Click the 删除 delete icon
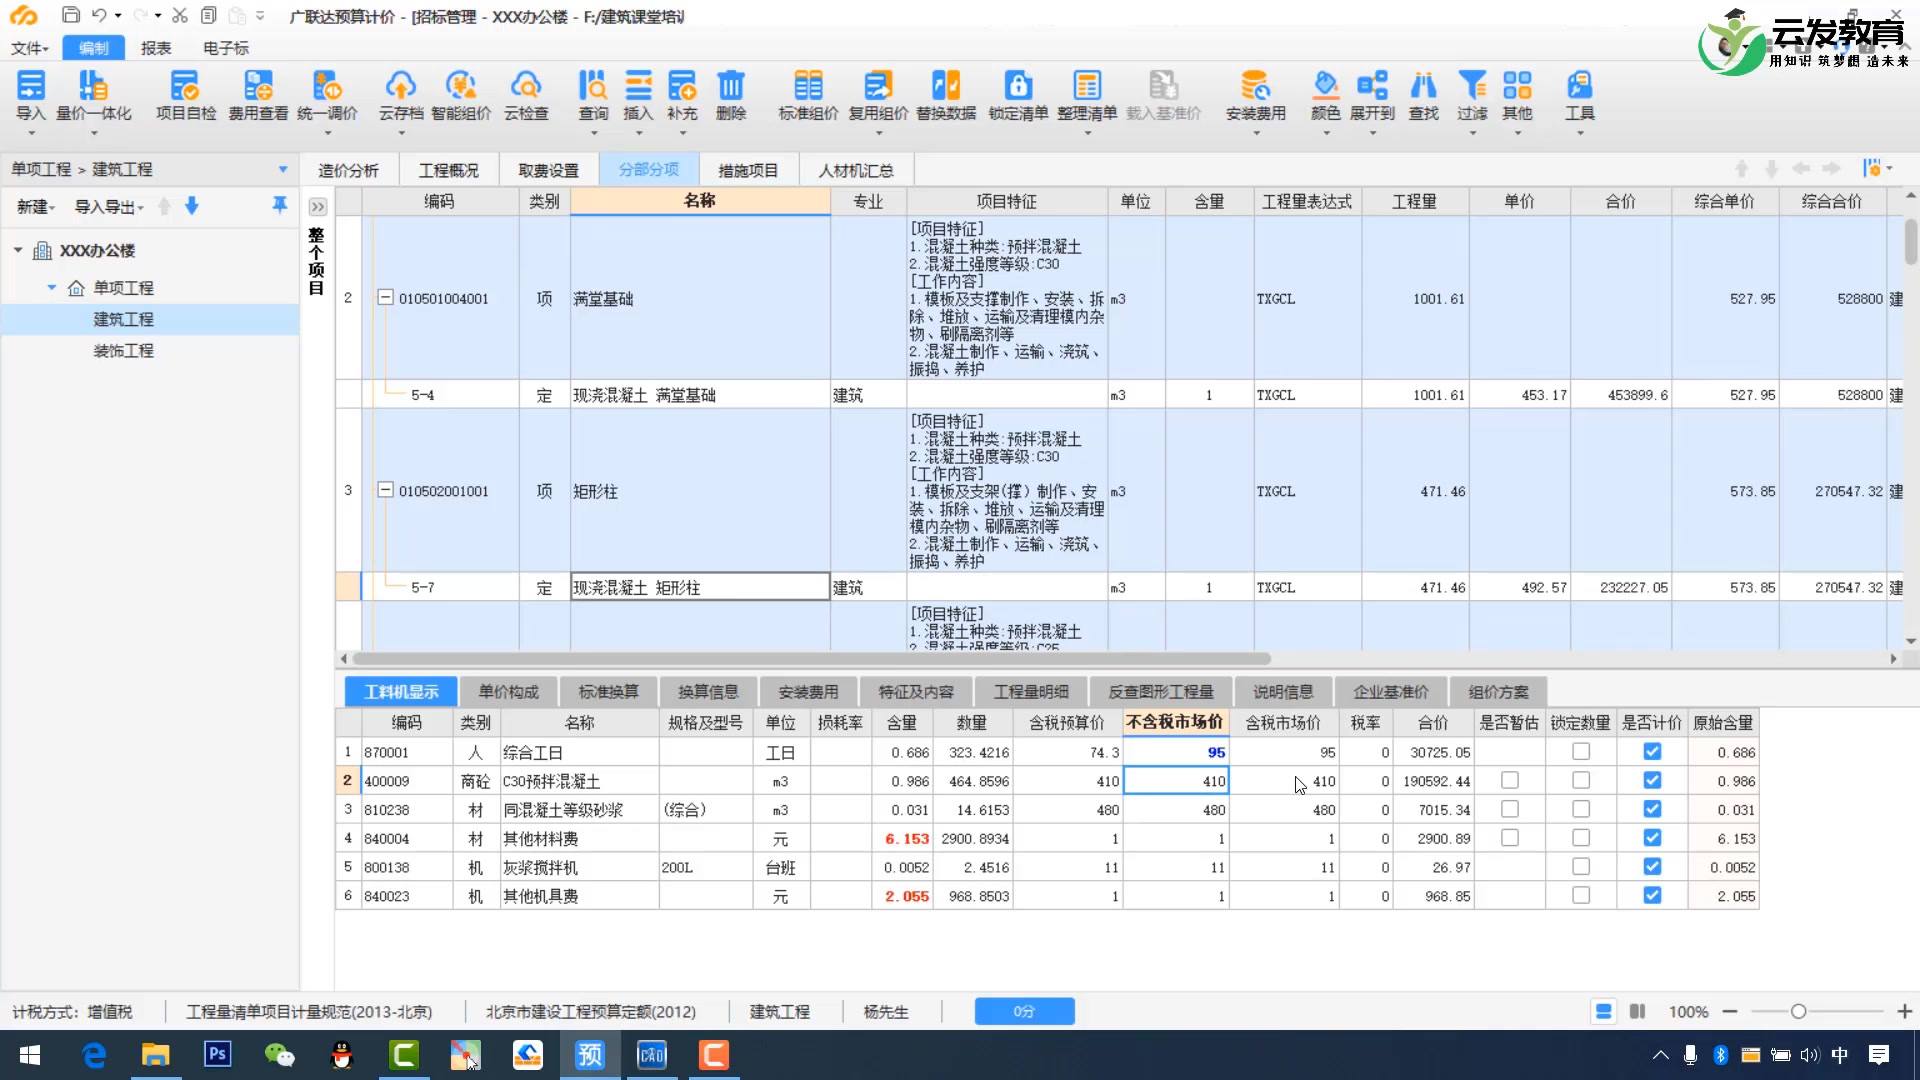This screenshot has height=1080, width=1920. pyautogui.click(x=731, y=96)
